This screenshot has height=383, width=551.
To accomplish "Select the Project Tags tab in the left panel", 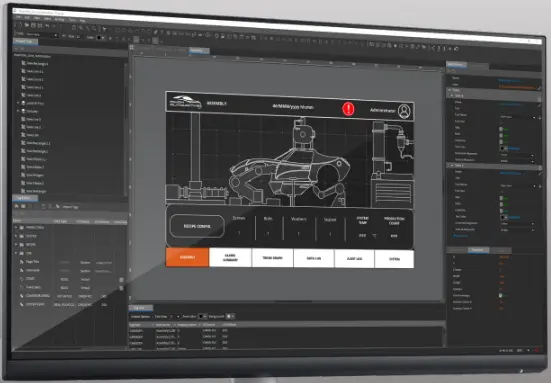I will (25, 41).
